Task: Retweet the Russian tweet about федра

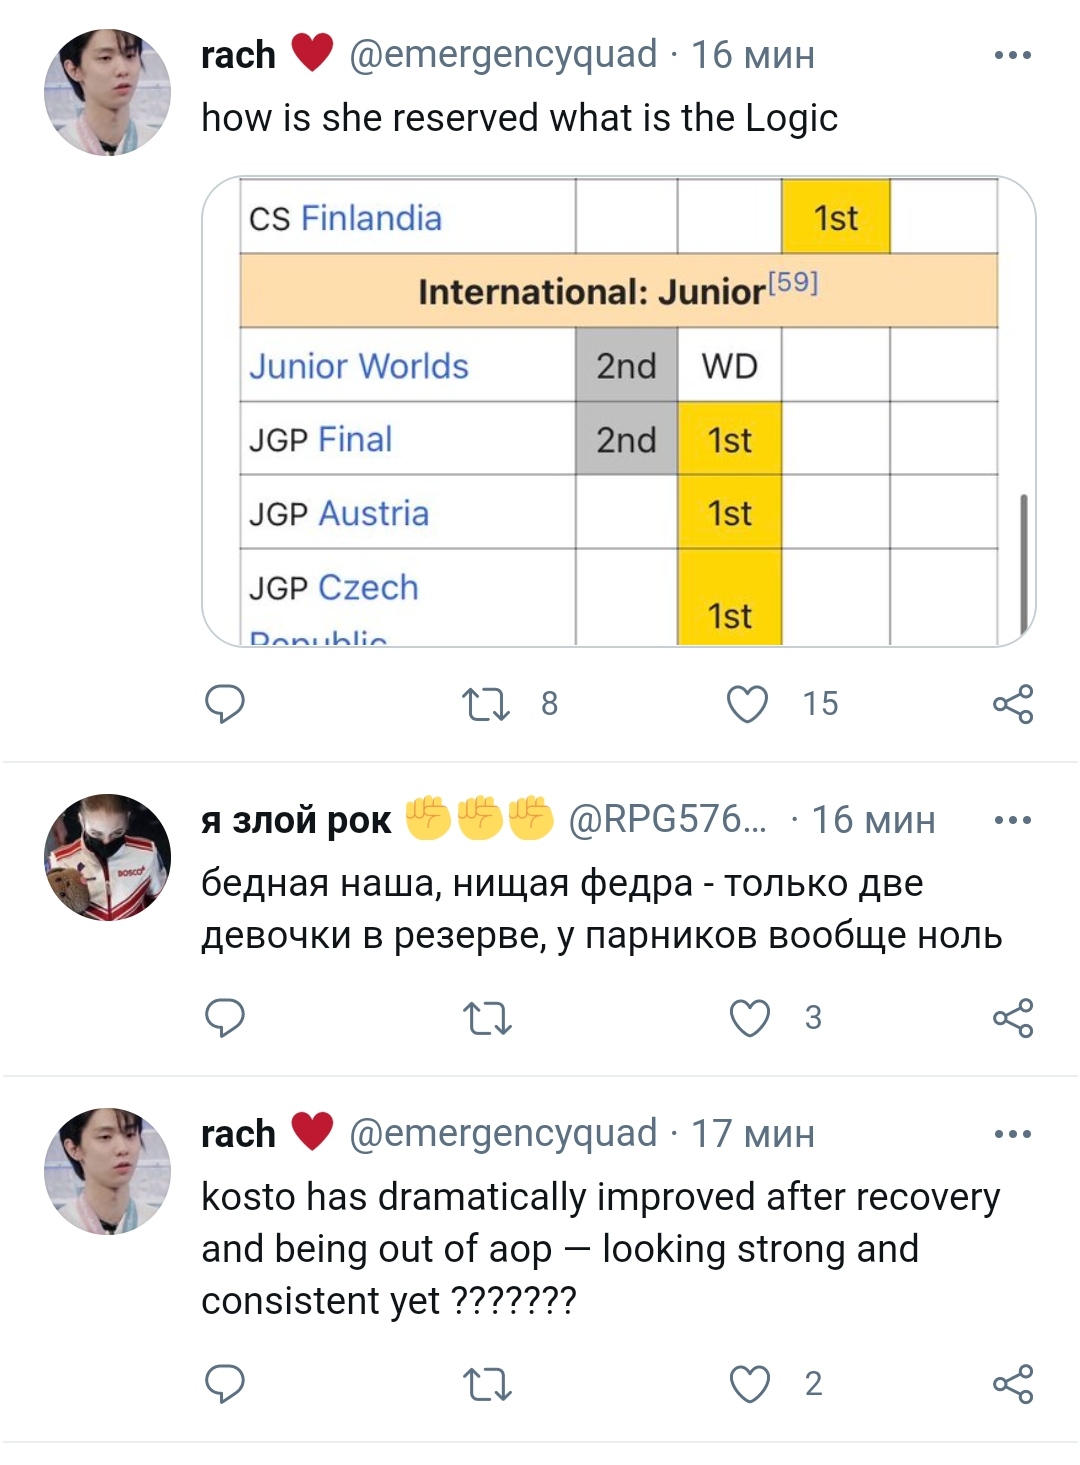Action: [486, 1018]
